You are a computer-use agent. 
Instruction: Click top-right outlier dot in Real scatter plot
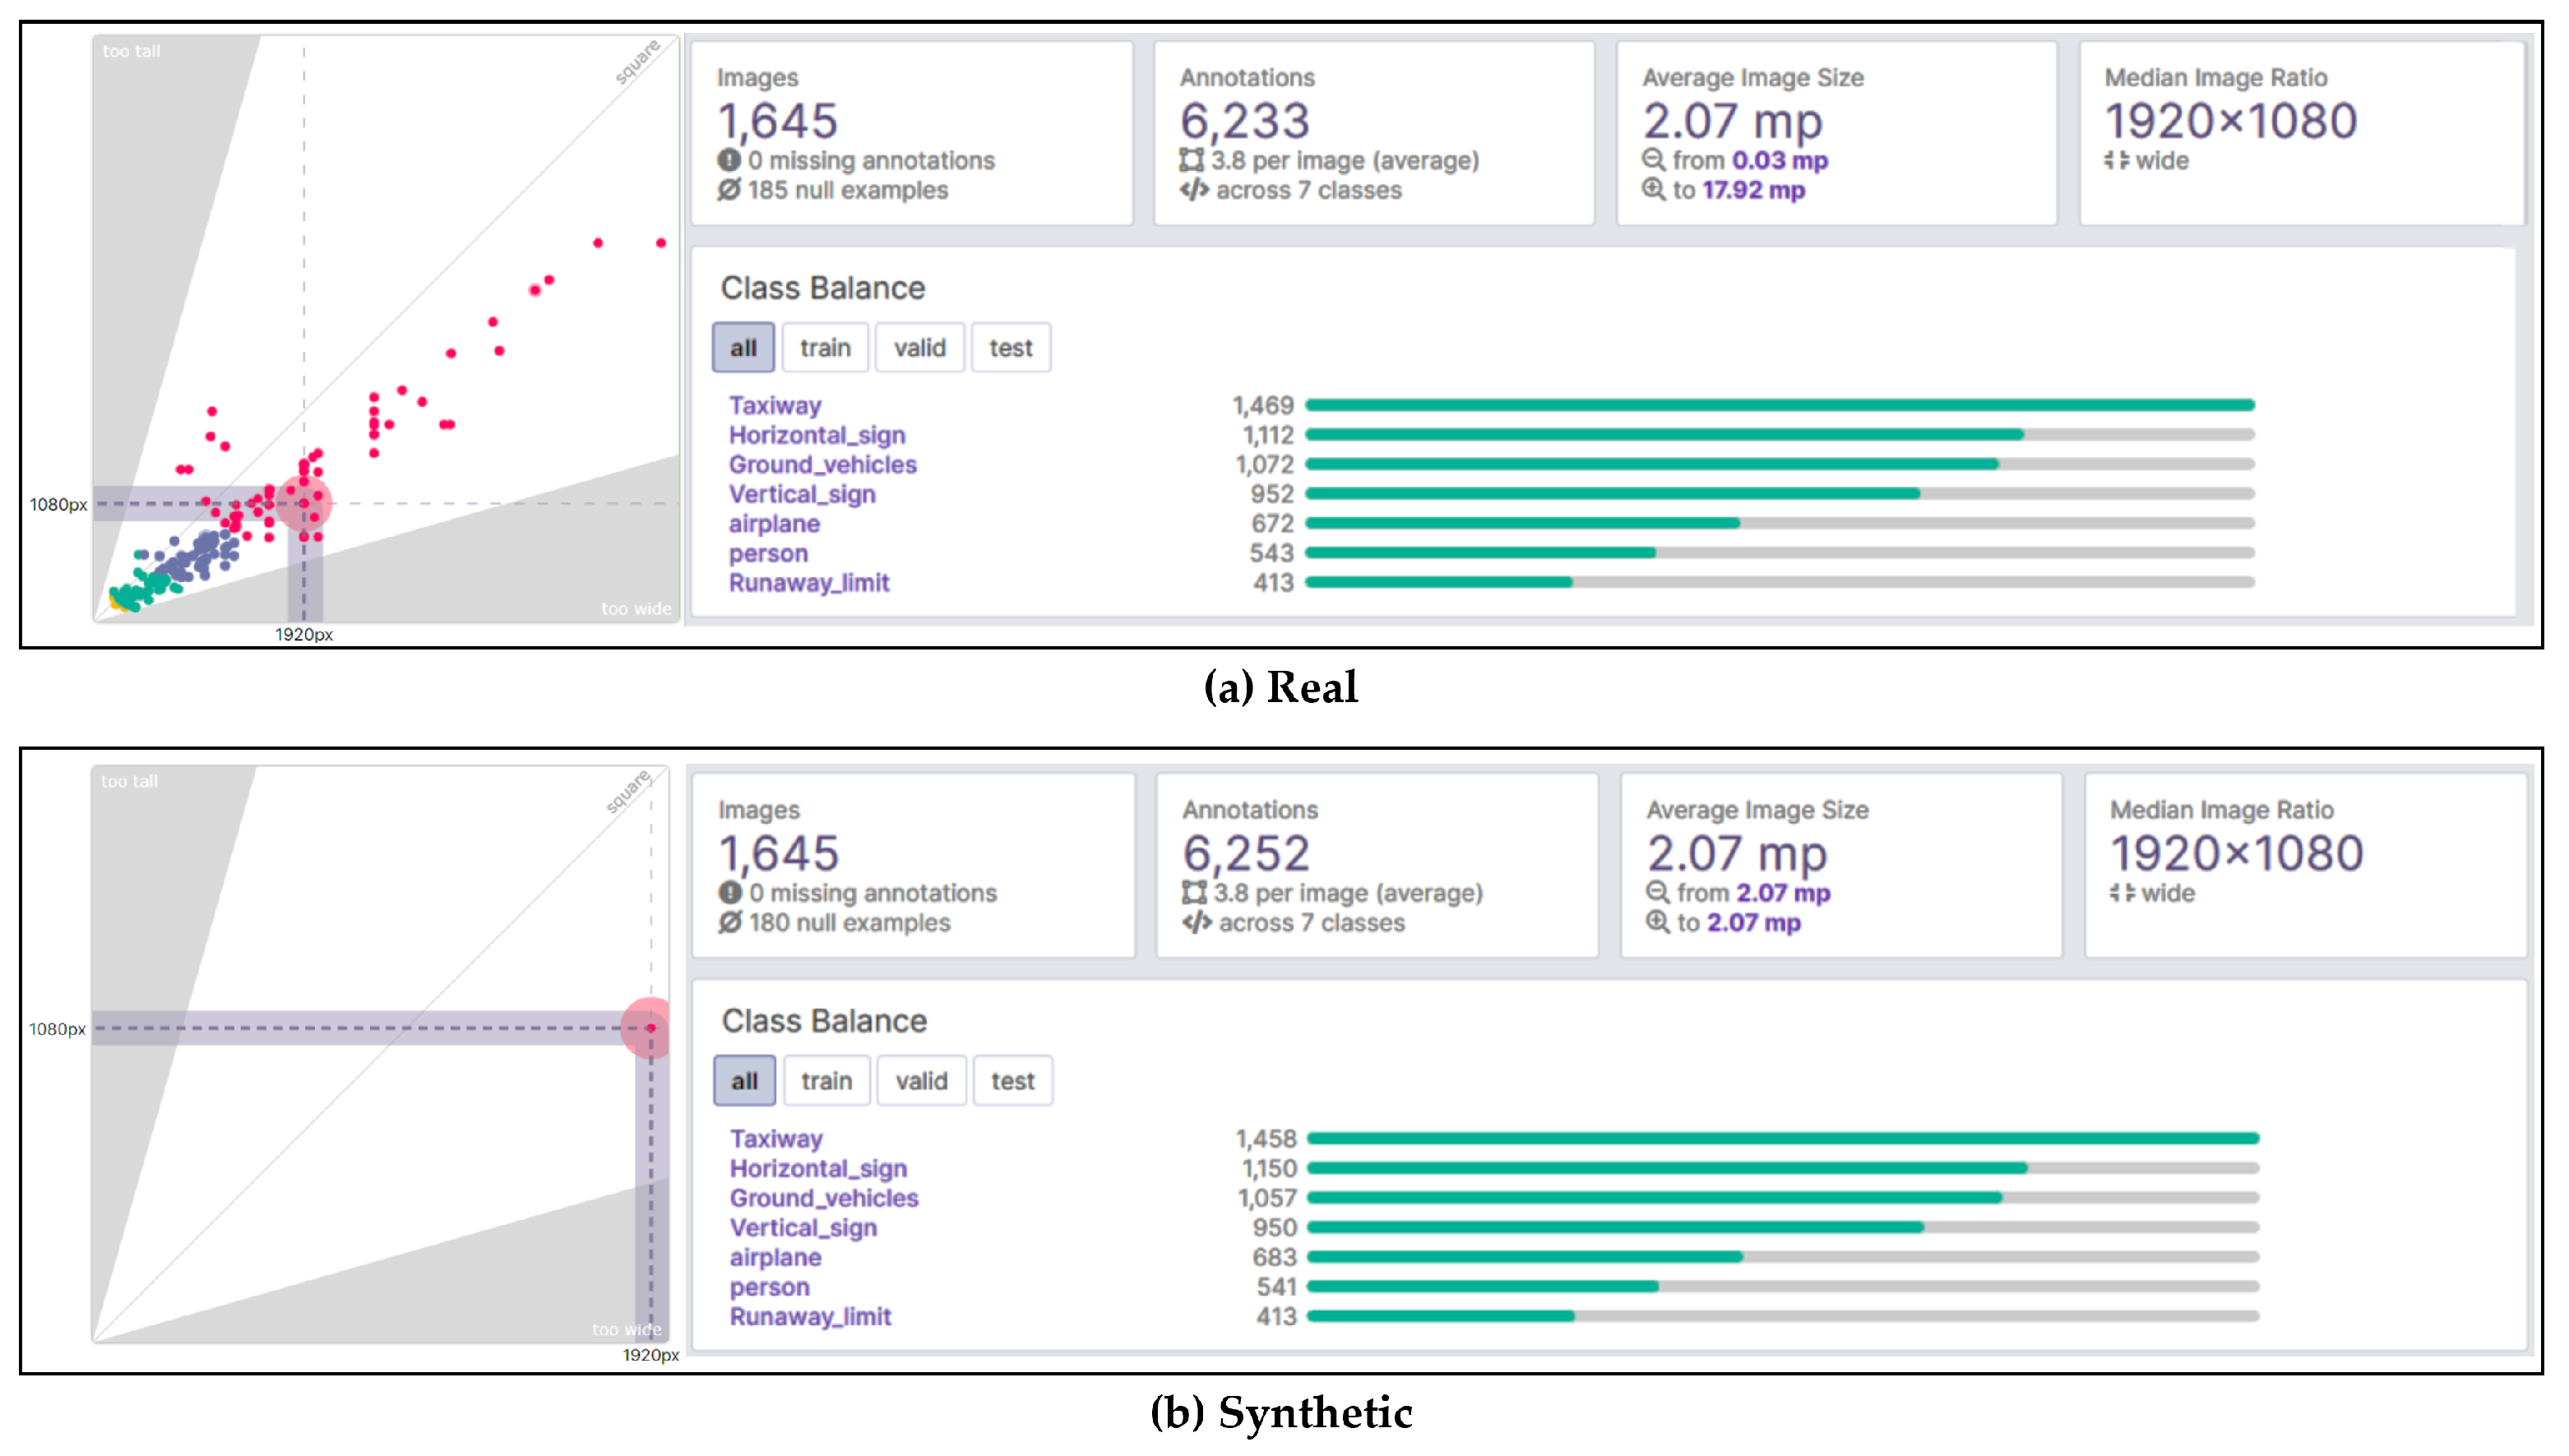(x=661, y=243)
